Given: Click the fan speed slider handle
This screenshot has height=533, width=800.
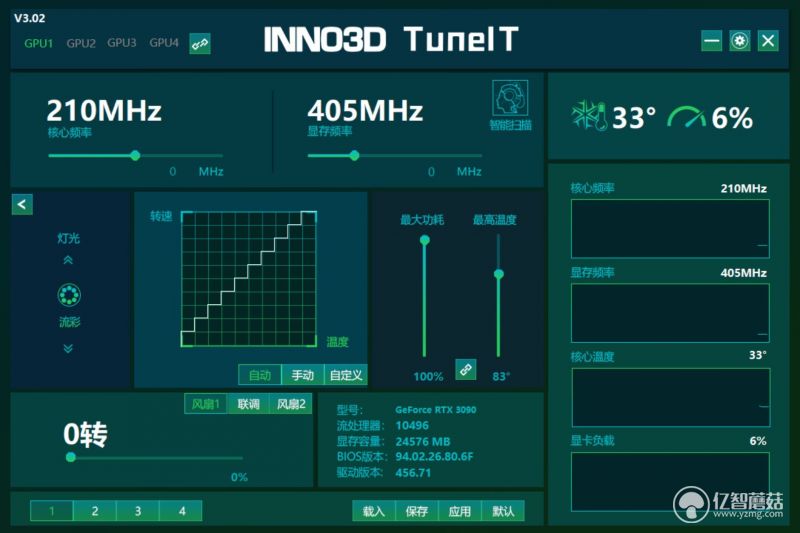Looking at the screenshot, I should [71, 457].
